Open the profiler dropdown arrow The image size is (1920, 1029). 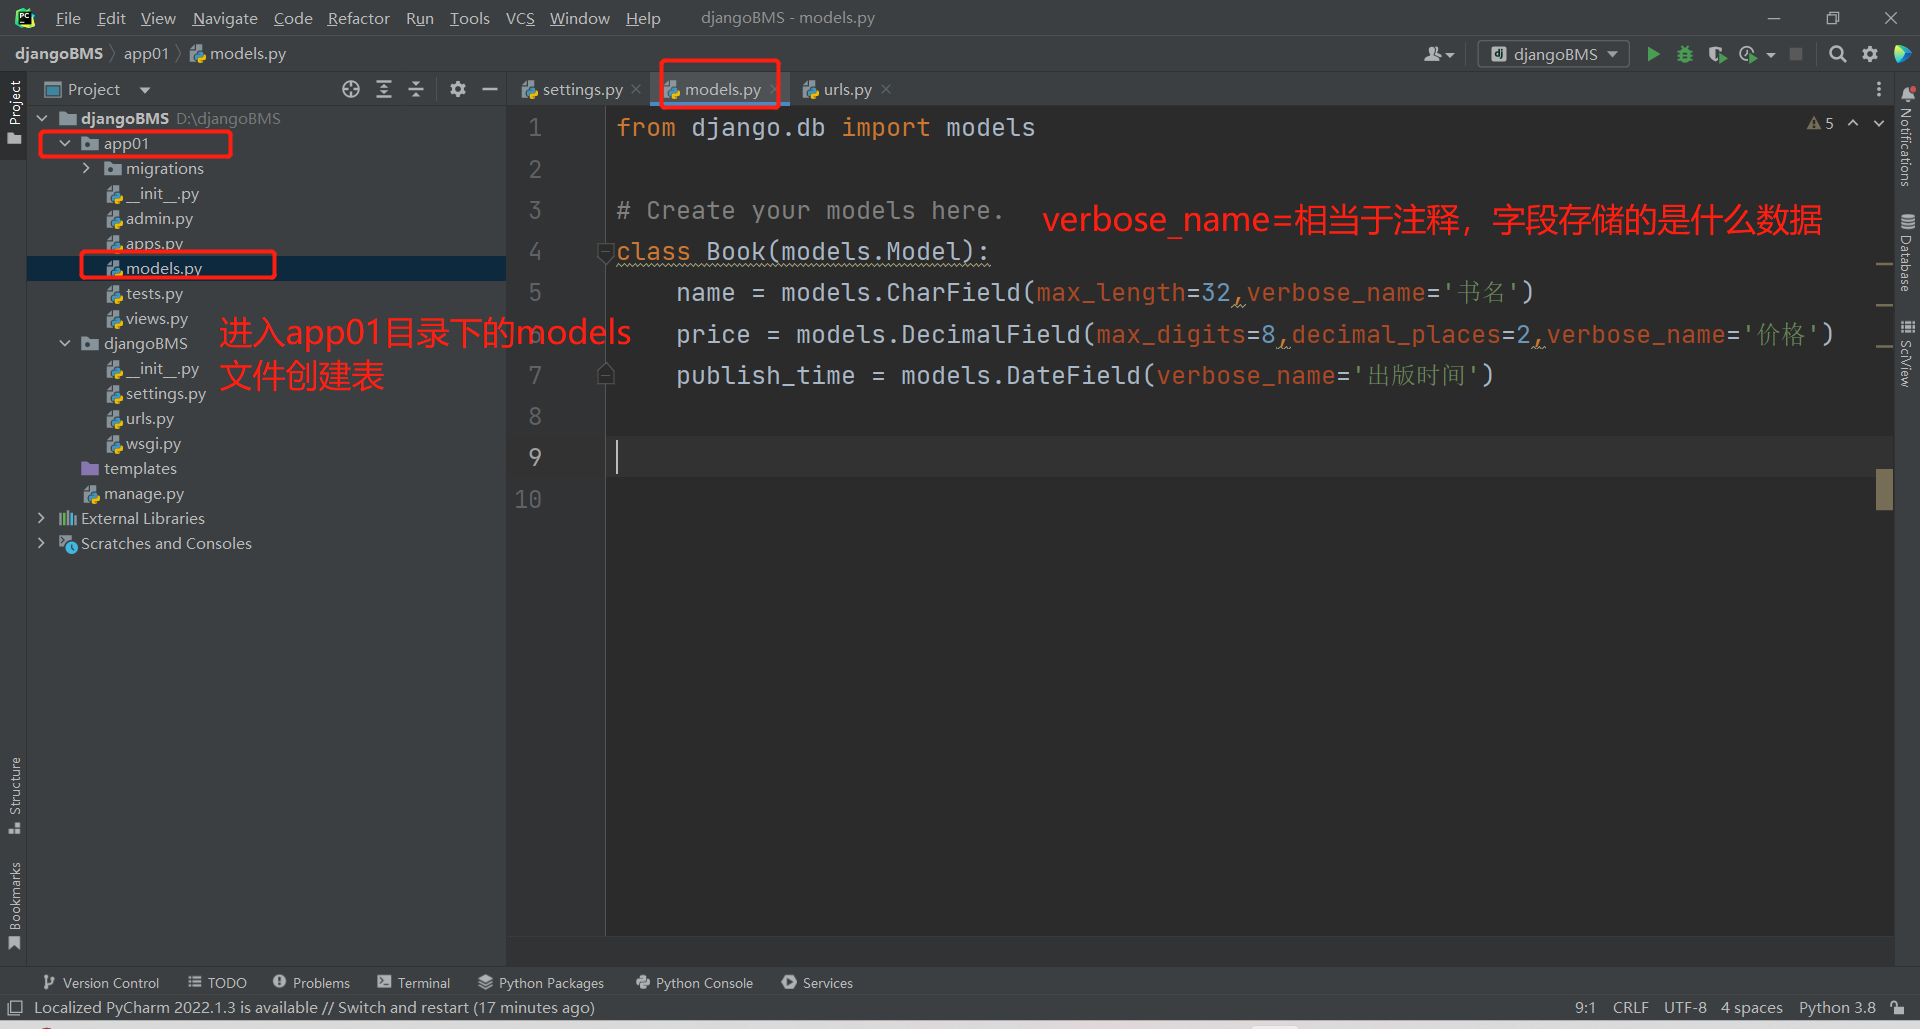point(1771,55)
